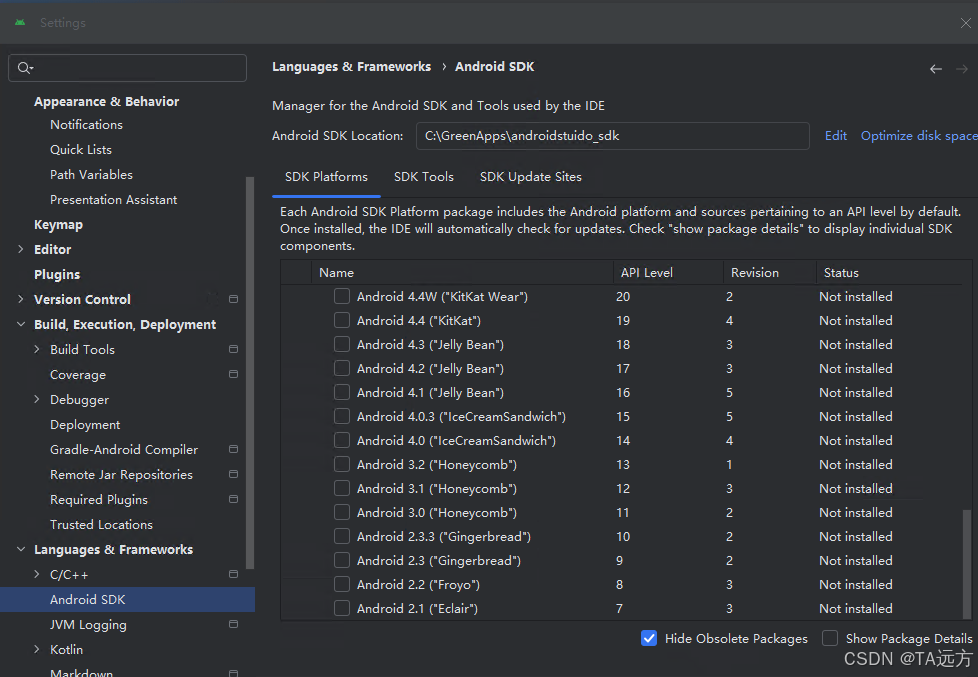Open Path Variables settings
This screenshot has width=978, height=677.
pyautogui.click(x=92, y=175)
